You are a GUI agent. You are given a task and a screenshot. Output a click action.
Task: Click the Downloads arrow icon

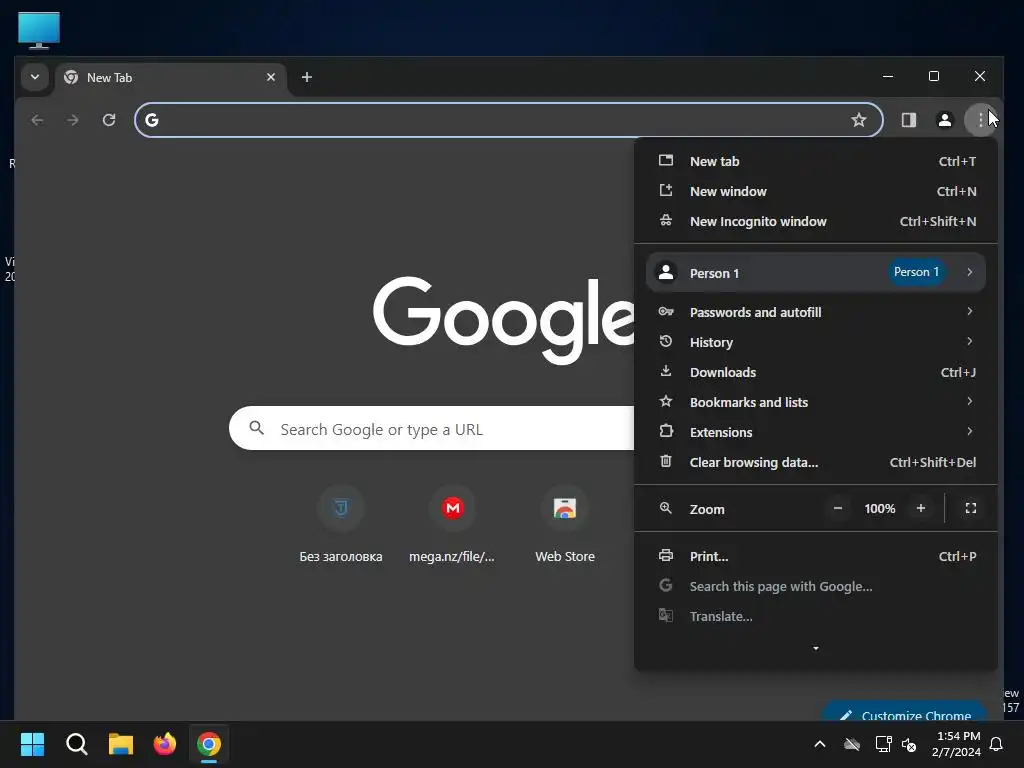(665, 372)
